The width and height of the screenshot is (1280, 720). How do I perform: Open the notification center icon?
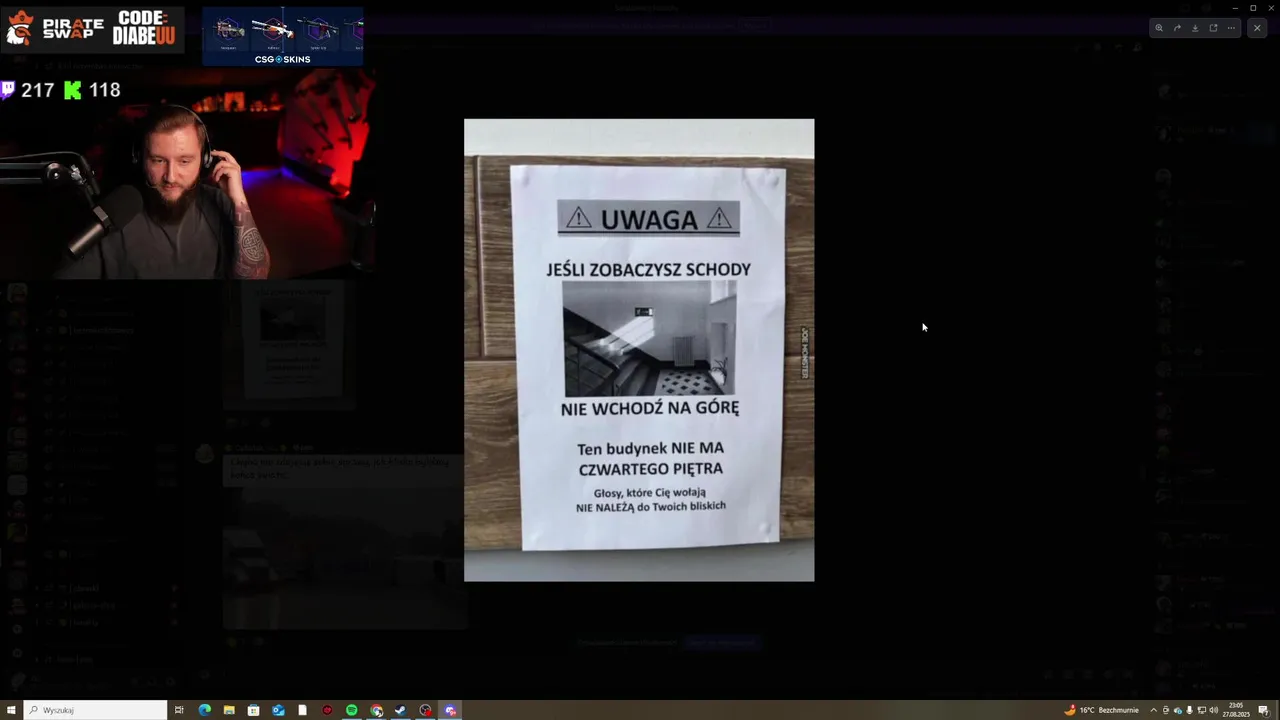(x=1264, y=710)
